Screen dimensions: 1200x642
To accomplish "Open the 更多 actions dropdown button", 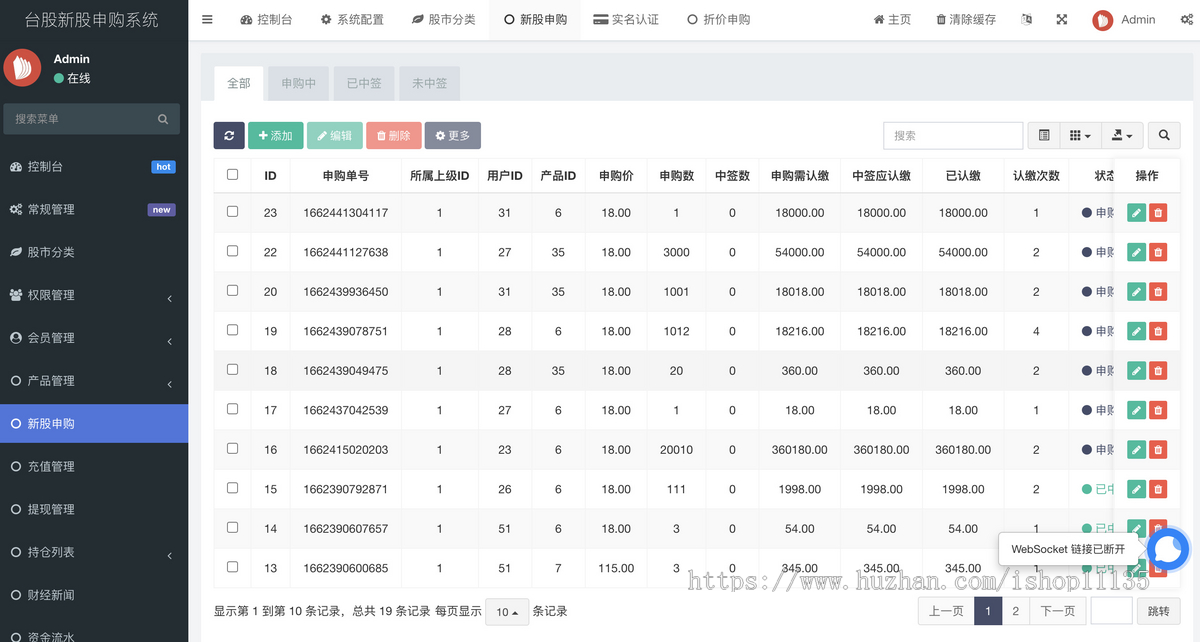I will click(453, 136).
